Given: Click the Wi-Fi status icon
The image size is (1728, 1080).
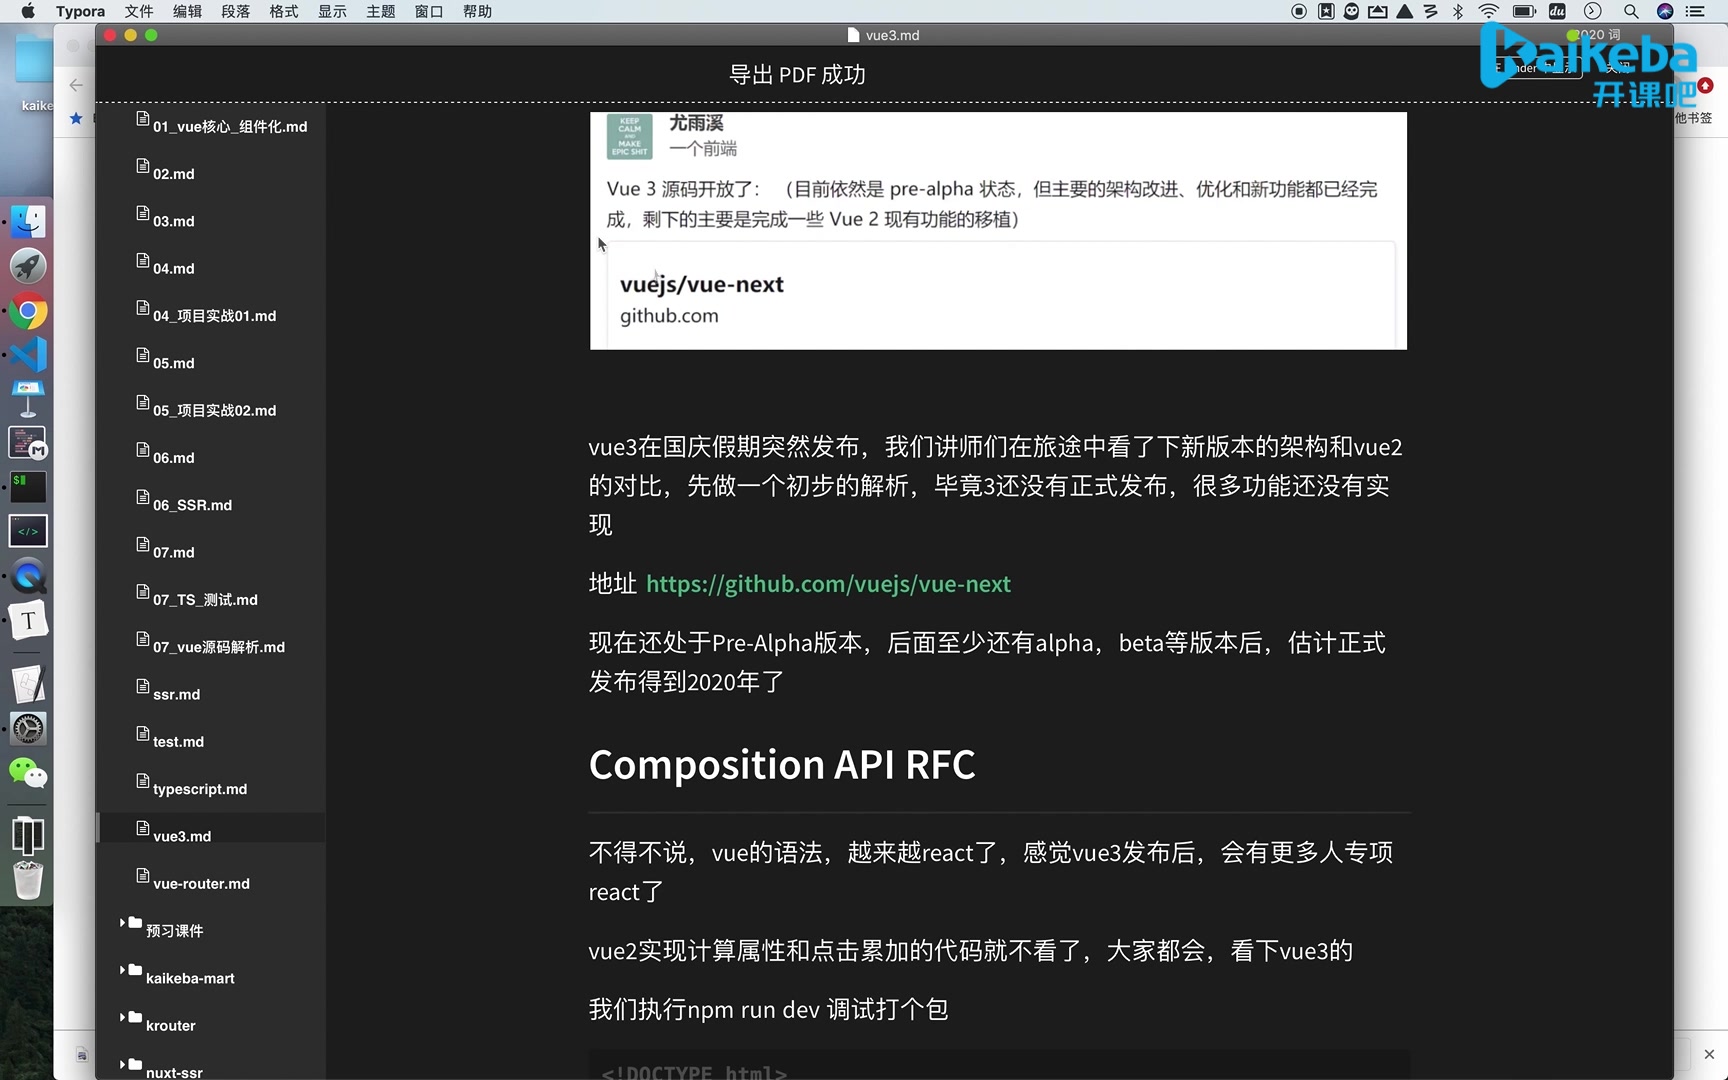Looking at the screenshot, I should 1489,11.
